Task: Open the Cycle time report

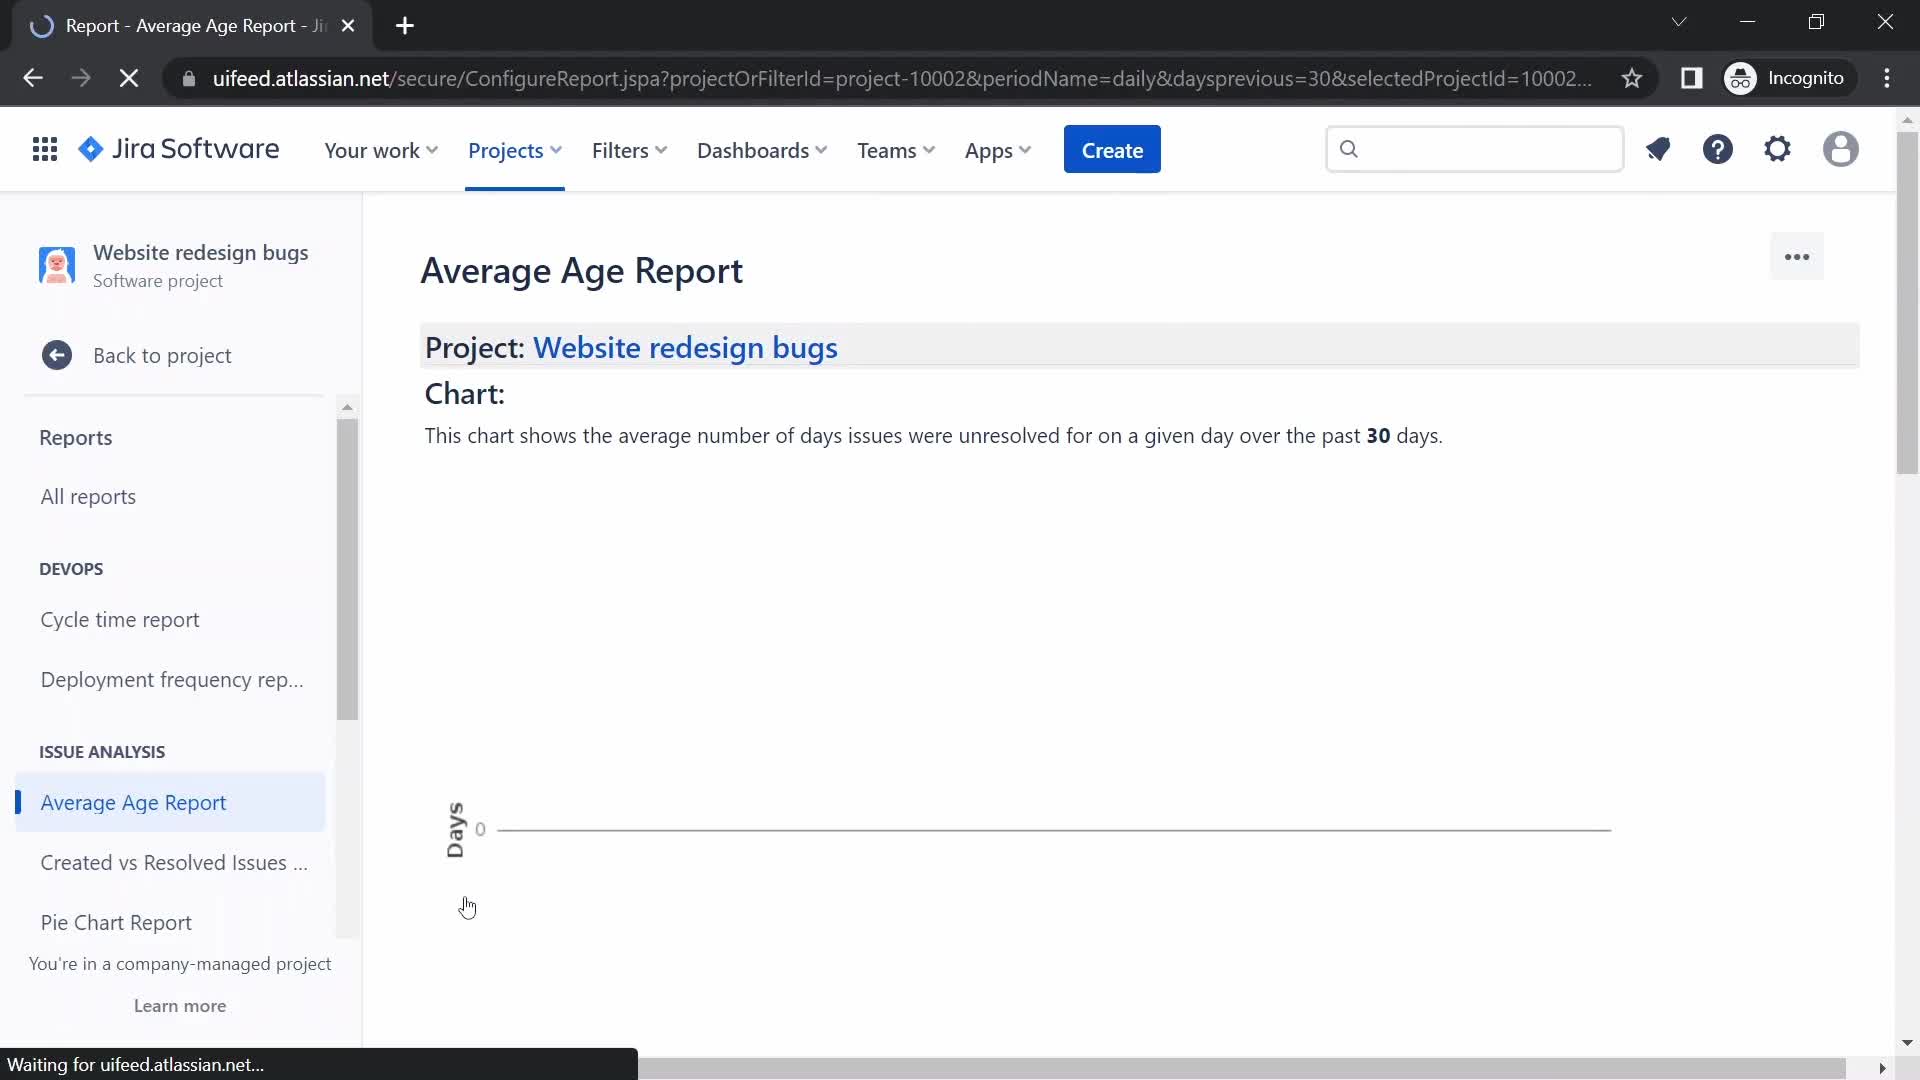Action: click(120, 620)
